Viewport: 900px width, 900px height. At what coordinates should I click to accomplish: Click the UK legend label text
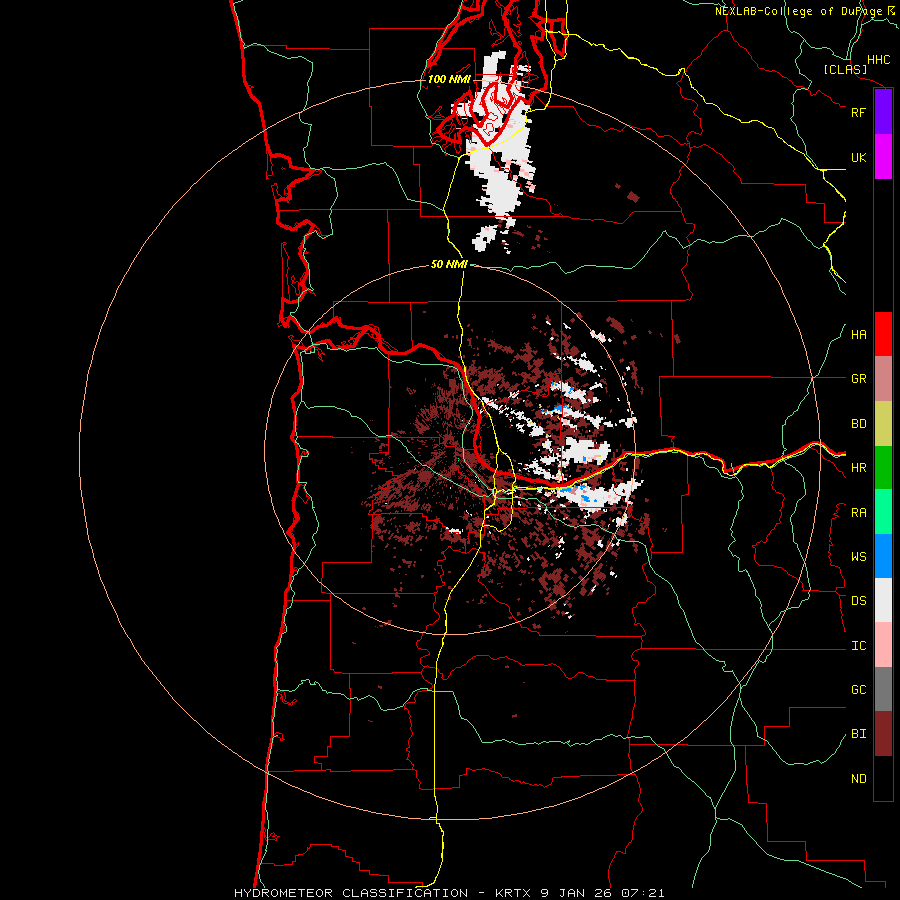click(859, 157)
